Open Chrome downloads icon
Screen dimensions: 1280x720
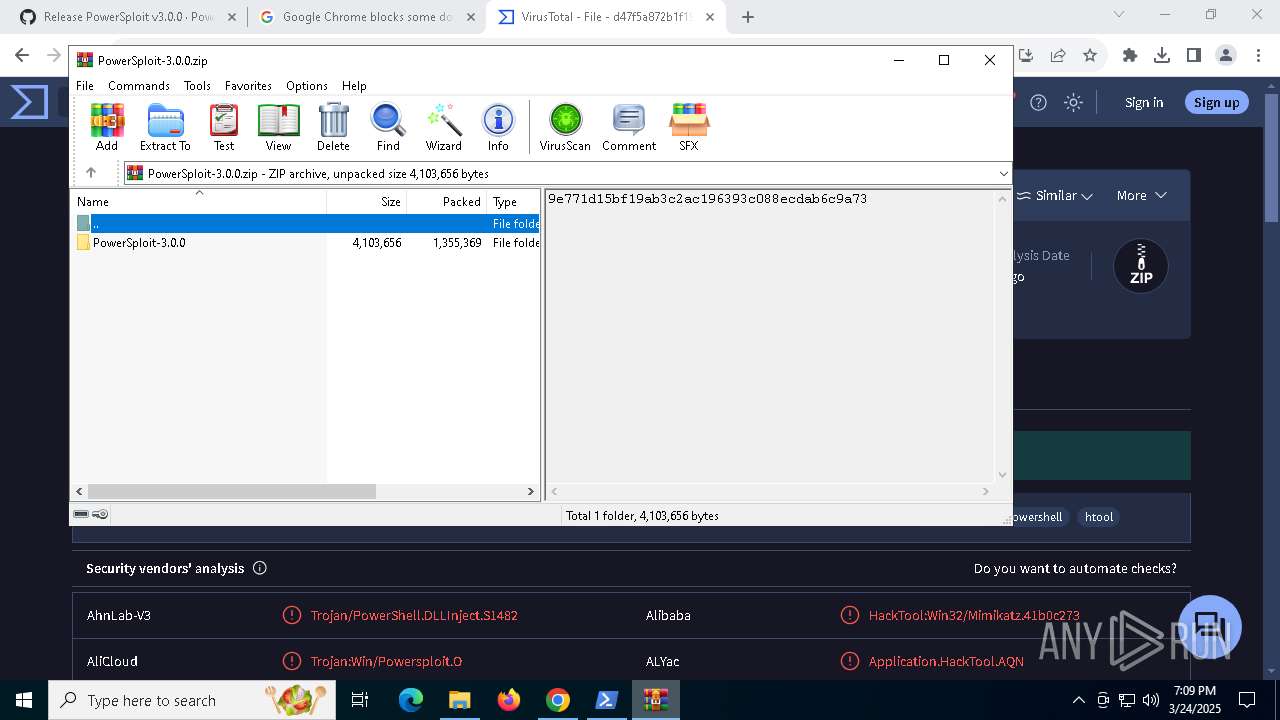pyautogui.click(x=1162, y=56)
